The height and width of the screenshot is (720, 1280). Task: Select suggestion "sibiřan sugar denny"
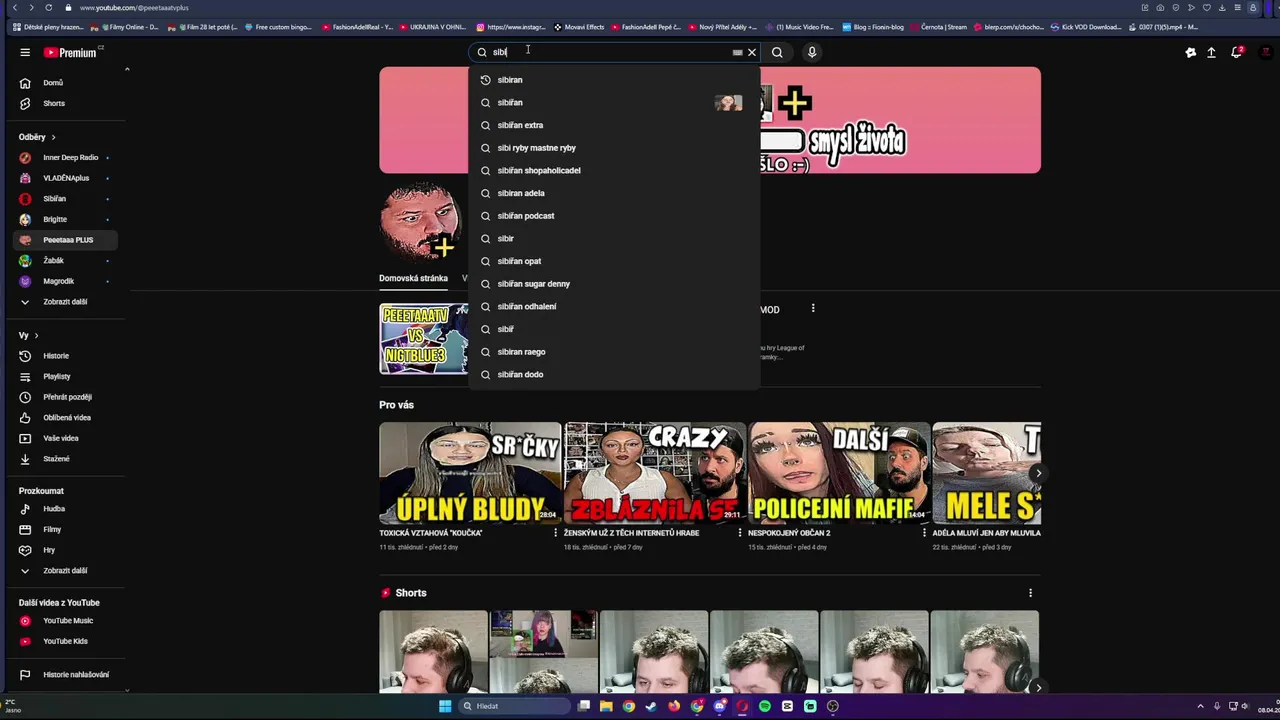[614, 284]
